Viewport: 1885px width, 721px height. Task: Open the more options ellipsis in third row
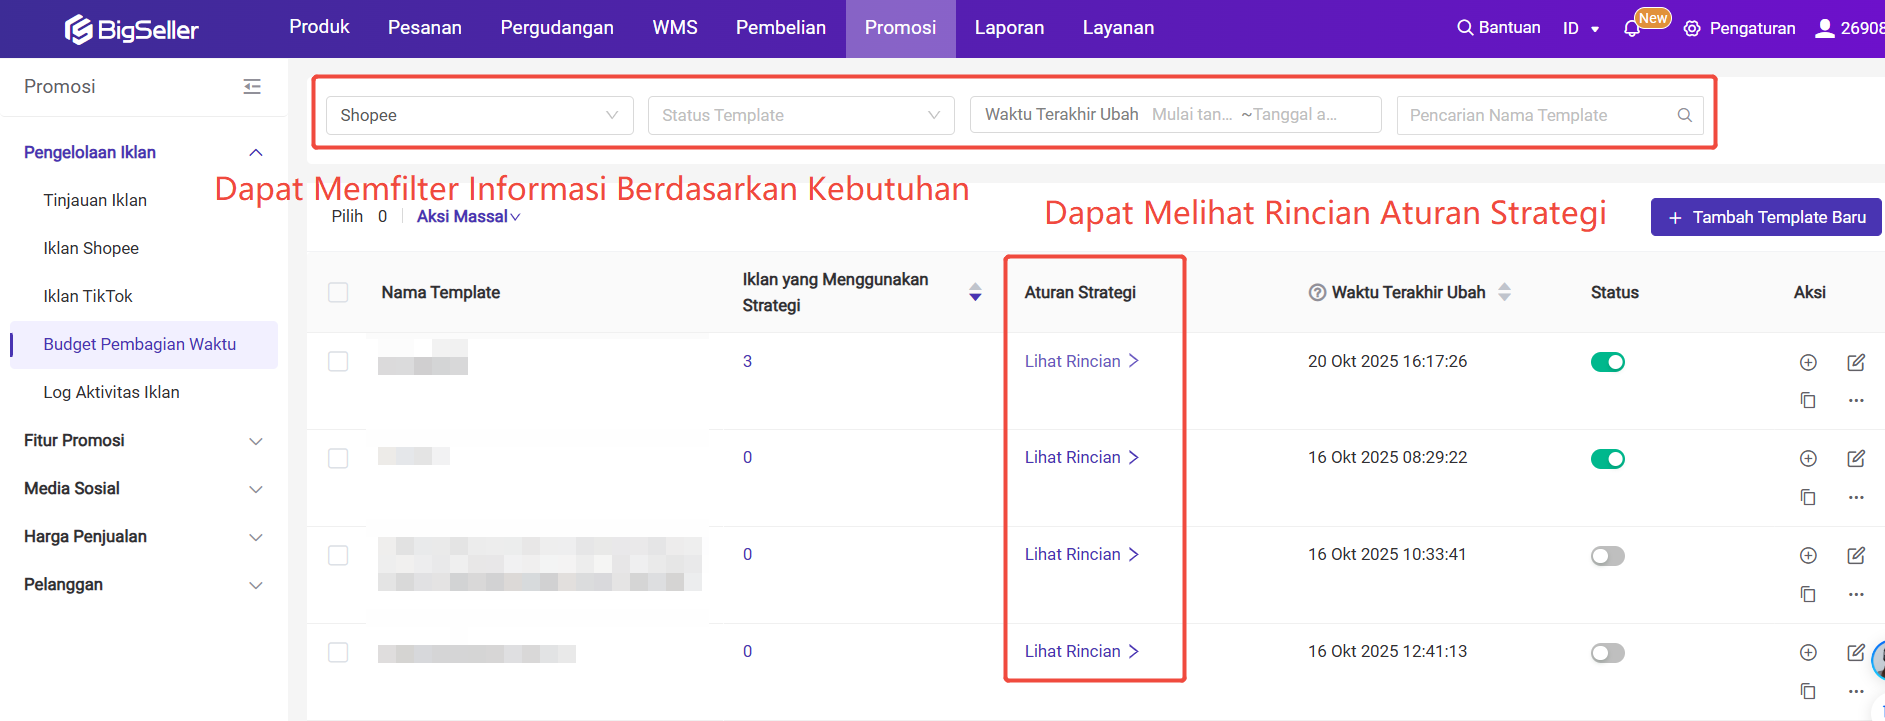1856,594
